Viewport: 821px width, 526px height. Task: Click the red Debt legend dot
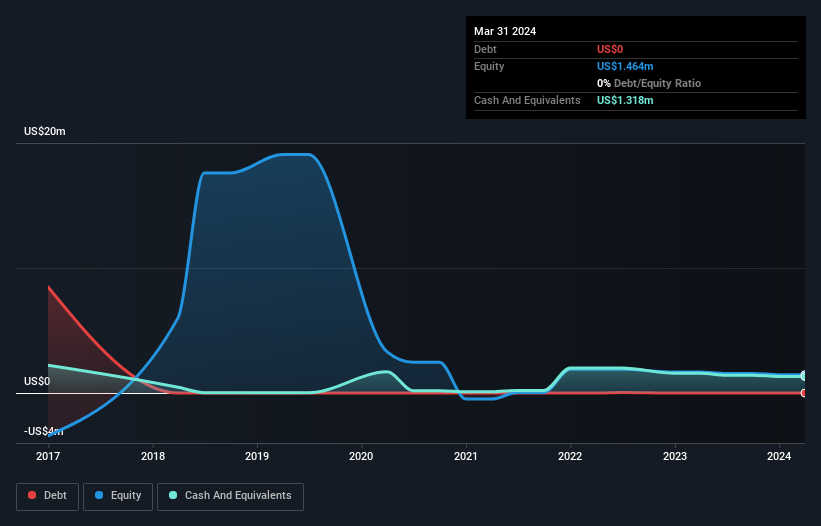pyautogui.click(x=32, y=495)
